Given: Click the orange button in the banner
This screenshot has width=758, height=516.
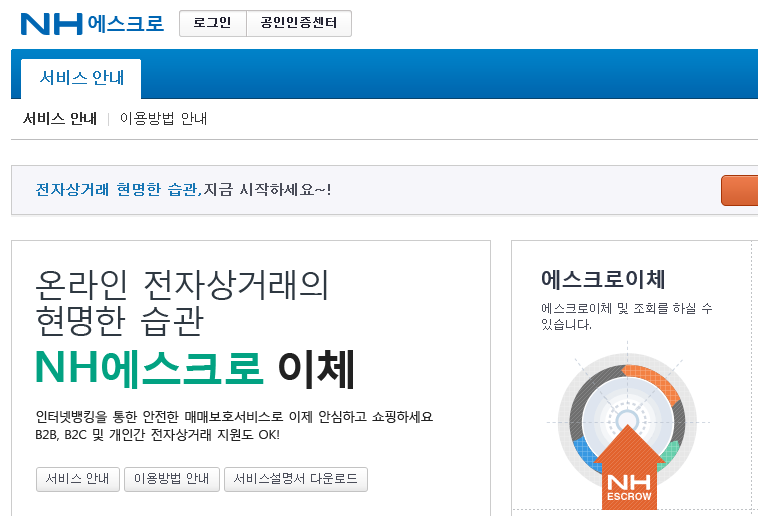Looking at the screenshot, I should coord(740,191).
